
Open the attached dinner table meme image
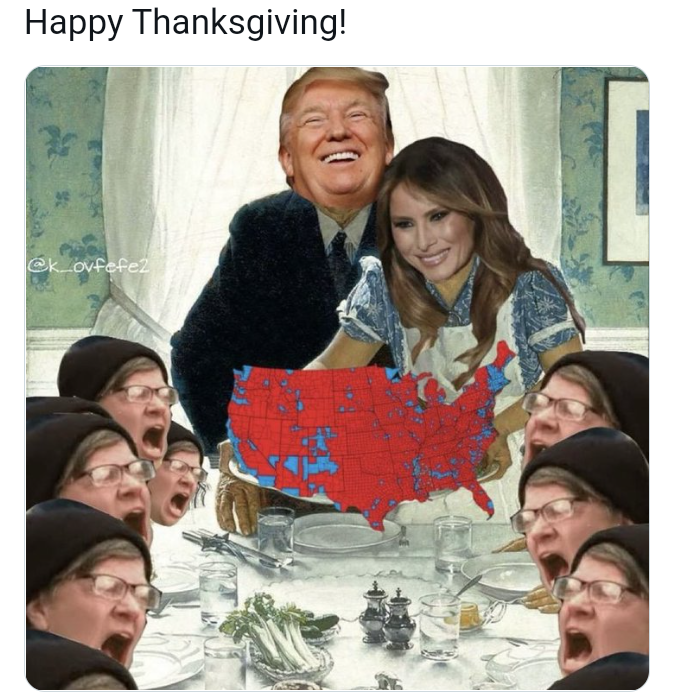click(x=337, y=378)
